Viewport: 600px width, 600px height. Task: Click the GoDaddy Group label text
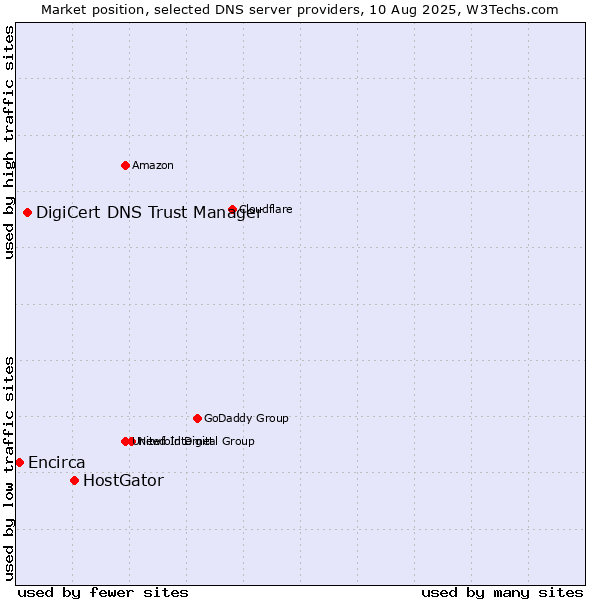point(246,419)
